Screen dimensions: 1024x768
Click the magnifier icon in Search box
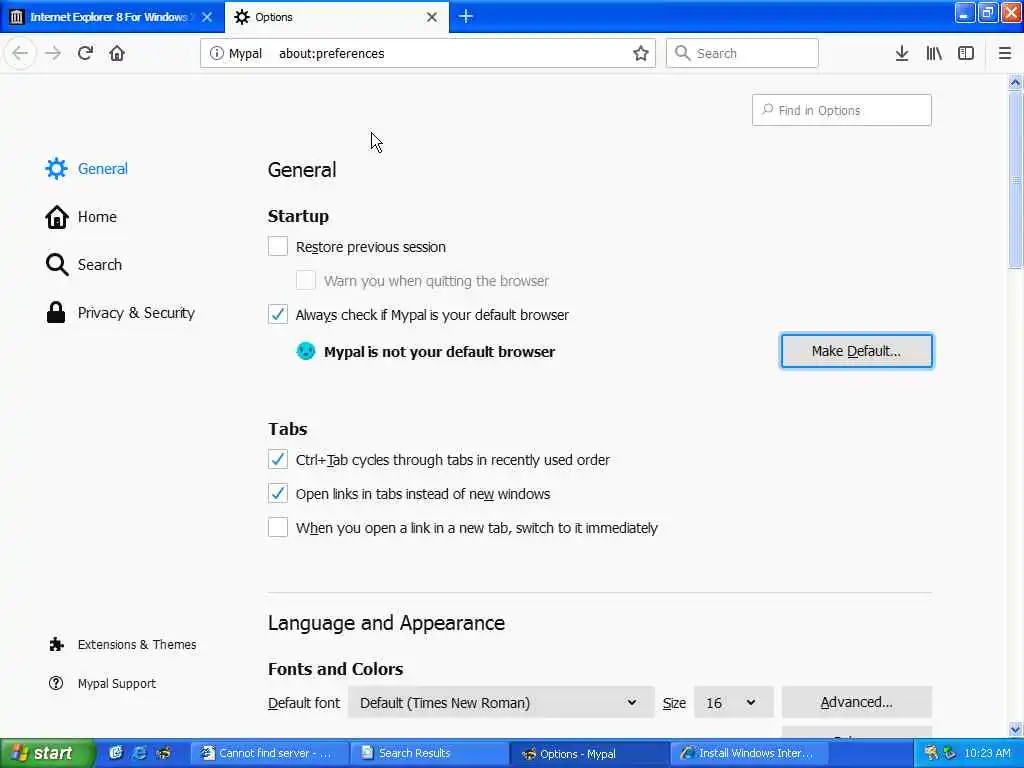click(682, 53)
